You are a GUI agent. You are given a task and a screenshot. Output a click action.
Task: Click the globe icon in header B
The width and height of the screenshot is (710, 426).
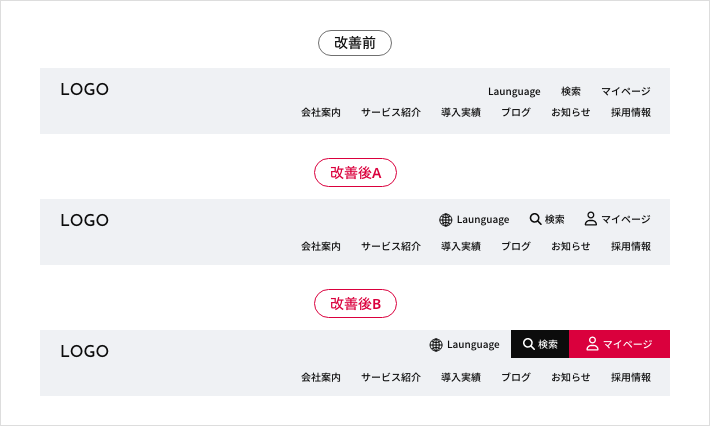436,345
